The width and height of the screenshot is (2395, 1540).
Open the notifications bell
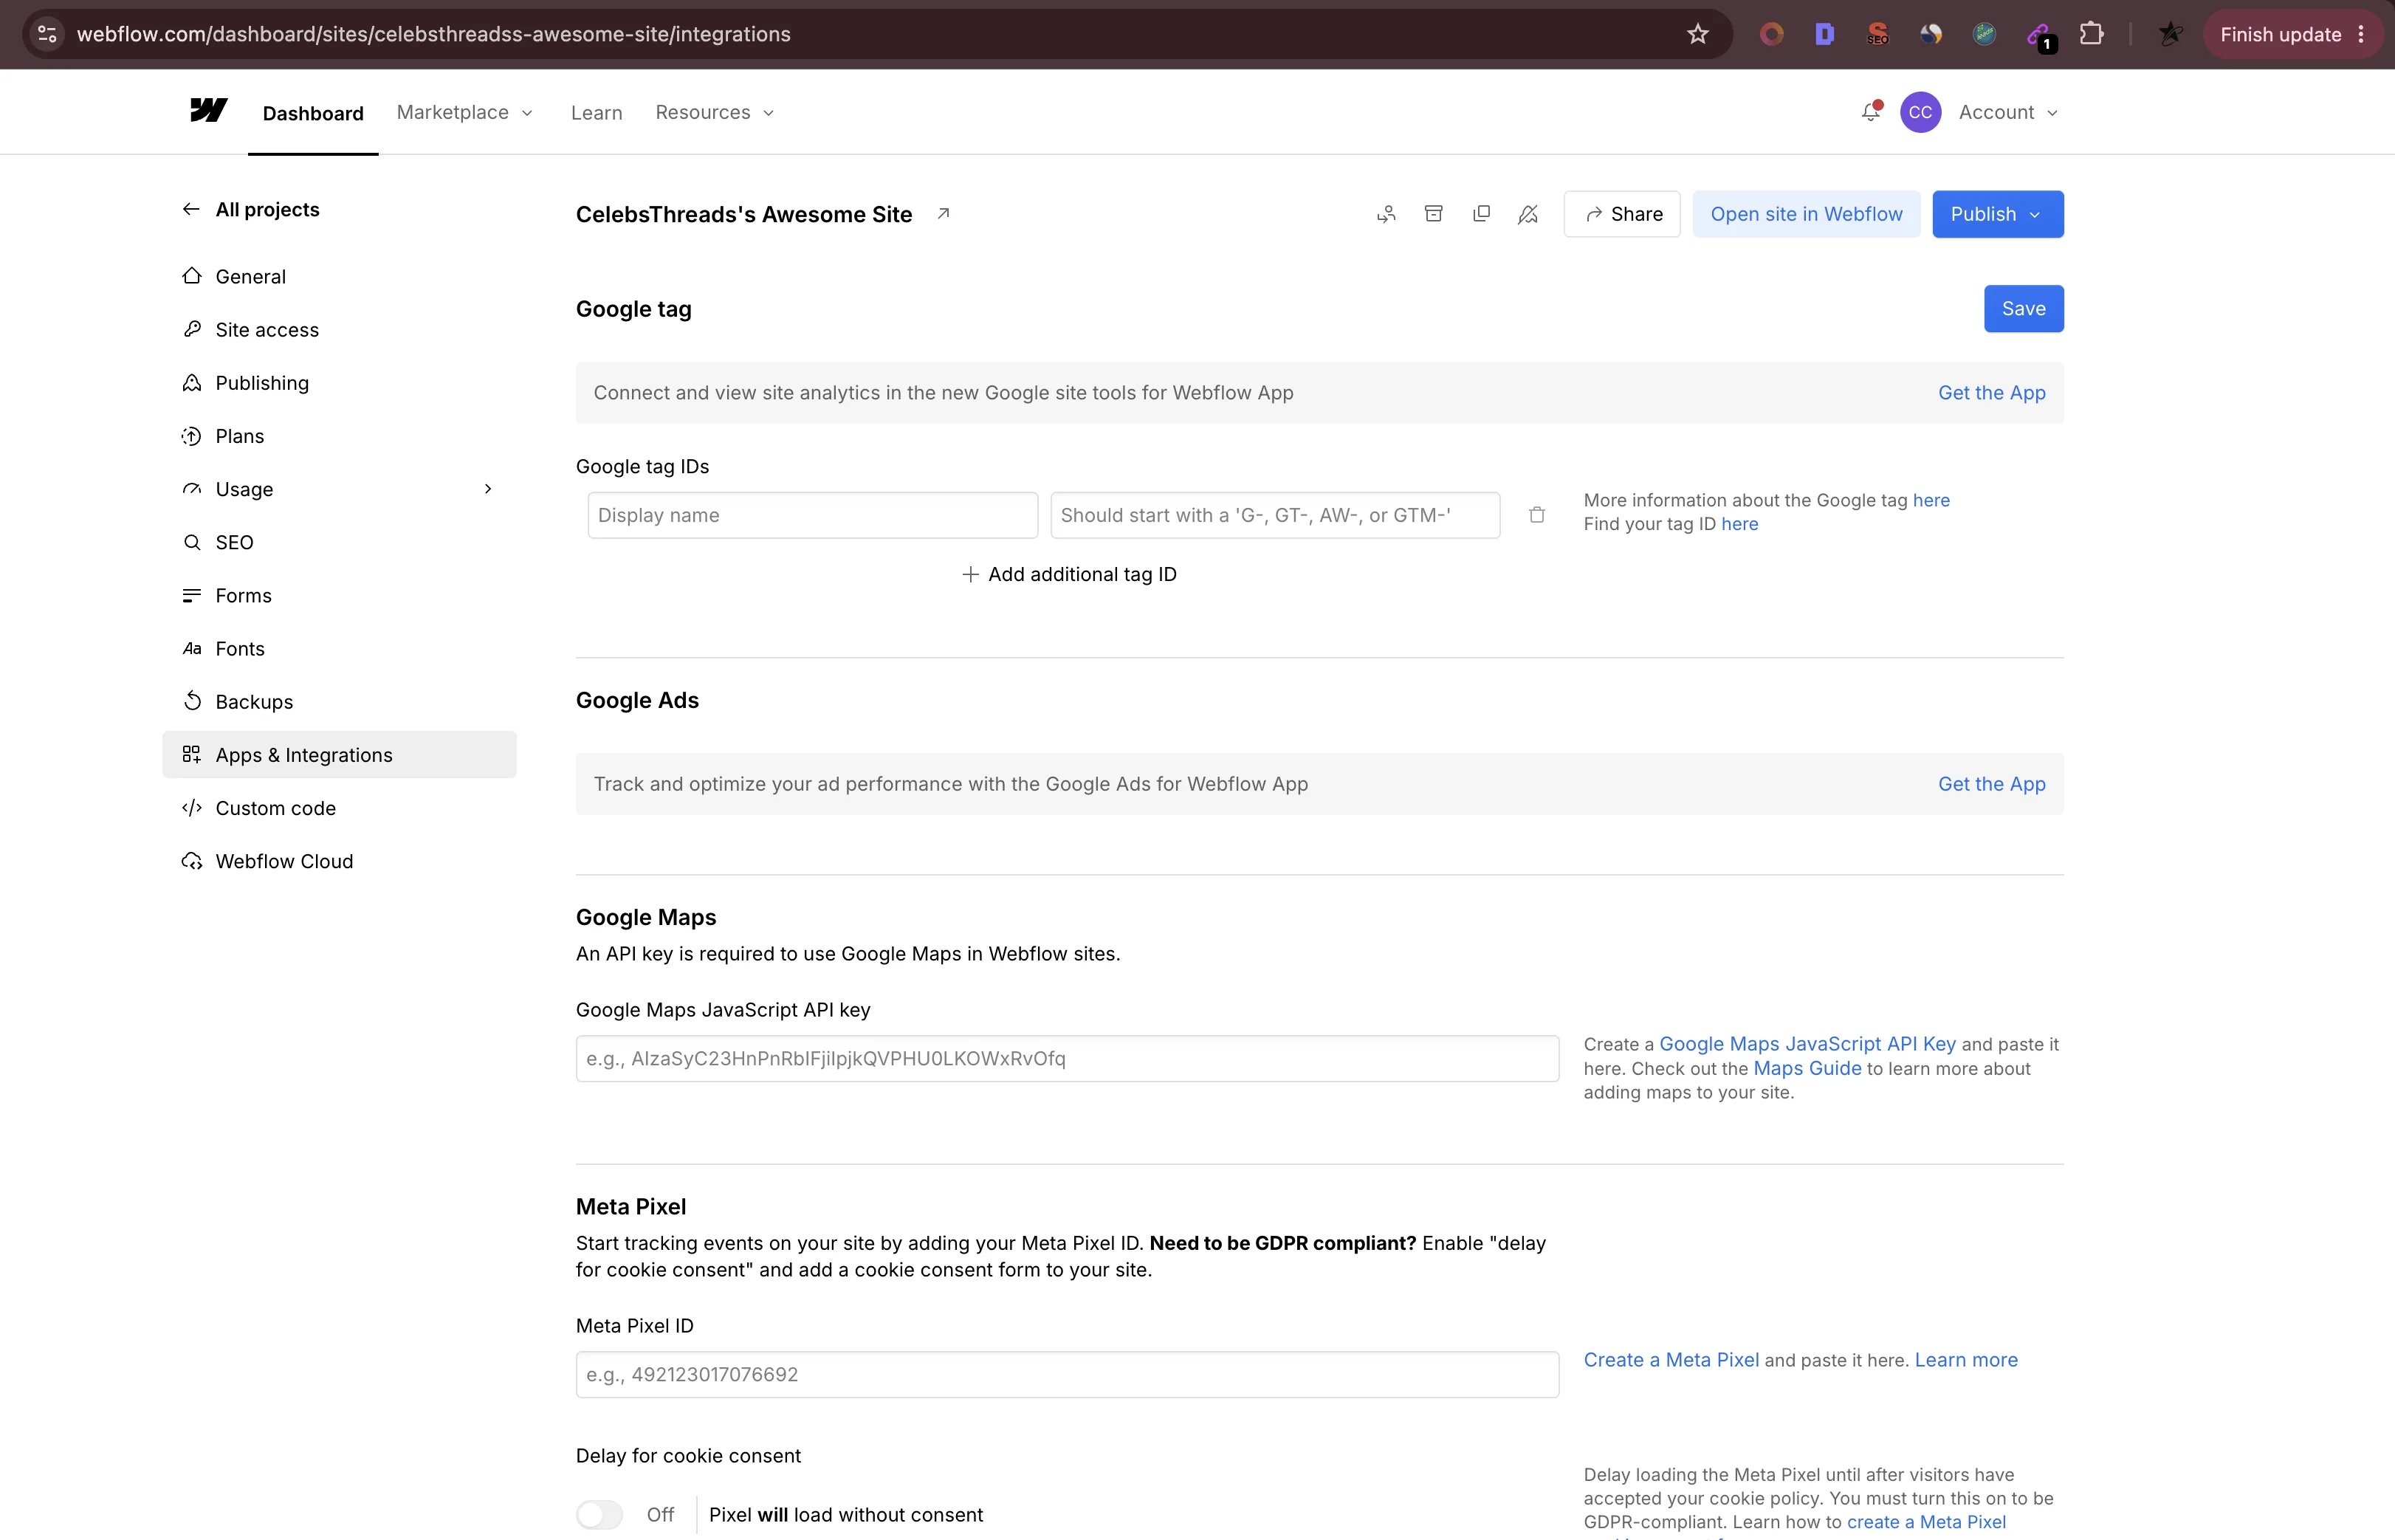pyautogui.click(x=1870, y=112)
